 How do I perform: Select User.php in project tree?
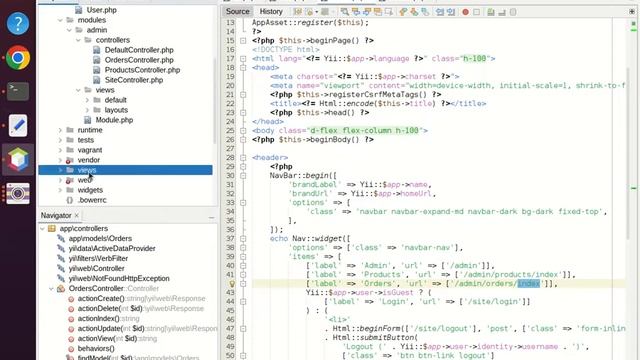[101, 10]
